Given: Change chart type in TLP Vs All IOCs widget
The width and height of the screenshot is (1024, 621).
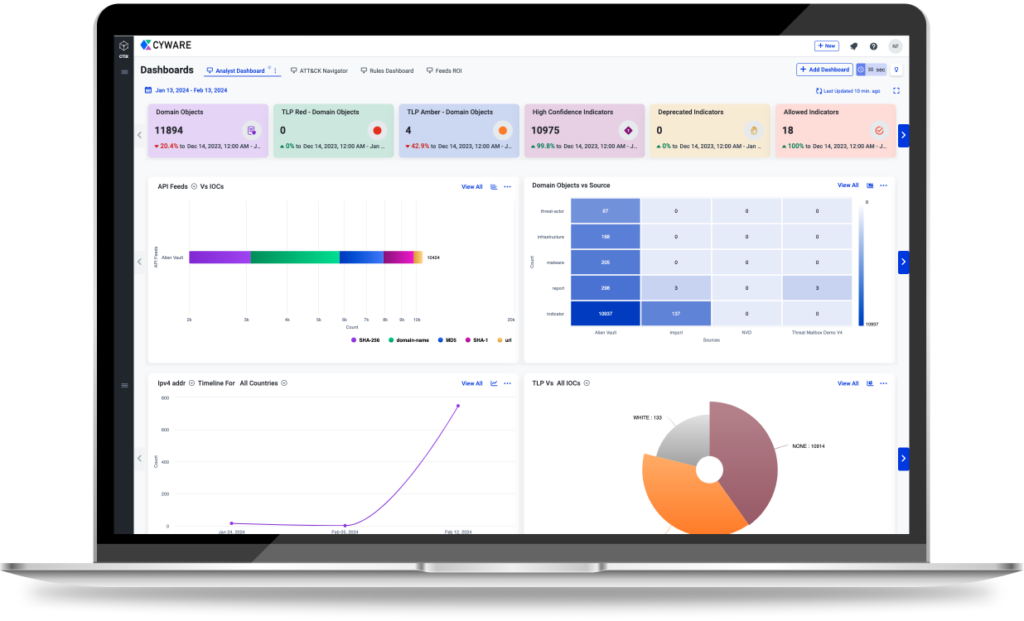Looking at the screenshot, I should coord(870,383).
